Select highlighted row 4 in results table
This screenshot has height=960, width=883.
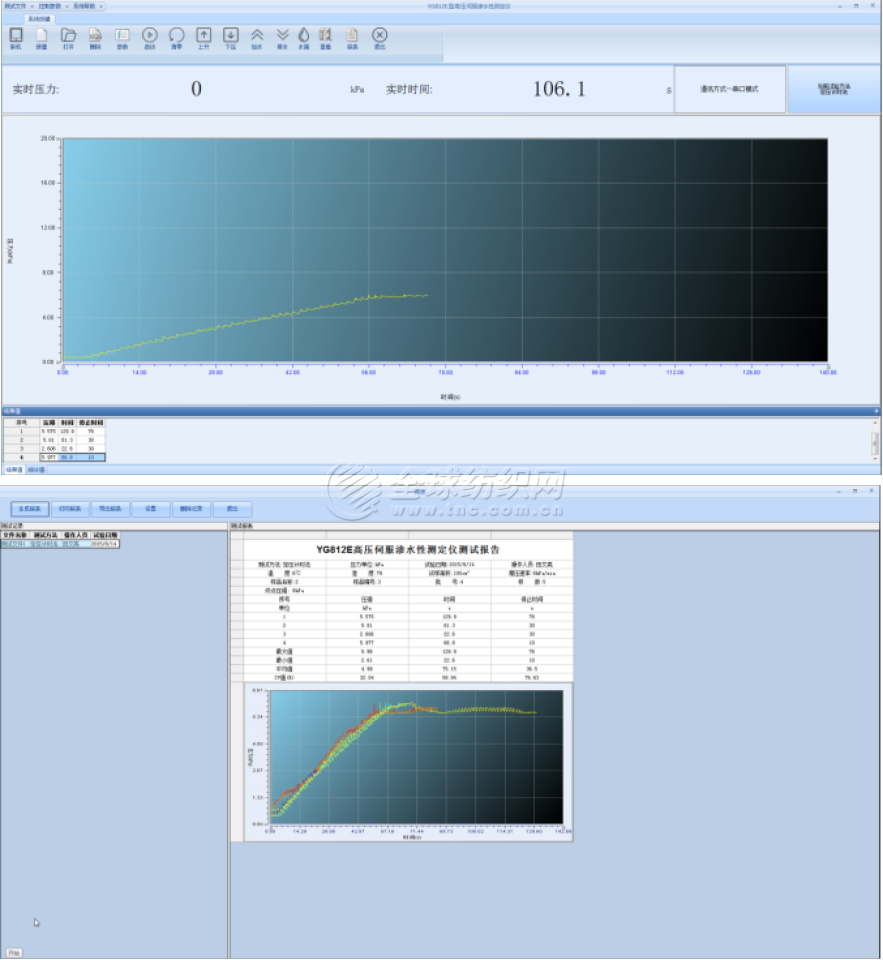pos(54,457)
